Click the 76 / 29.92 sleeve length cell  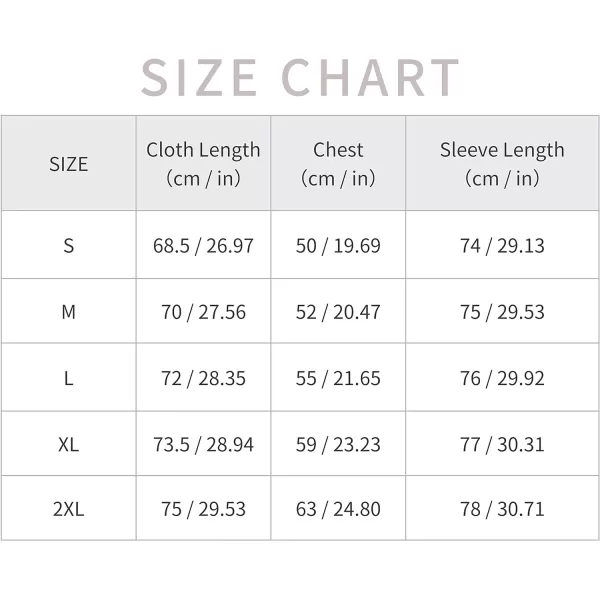502,378
